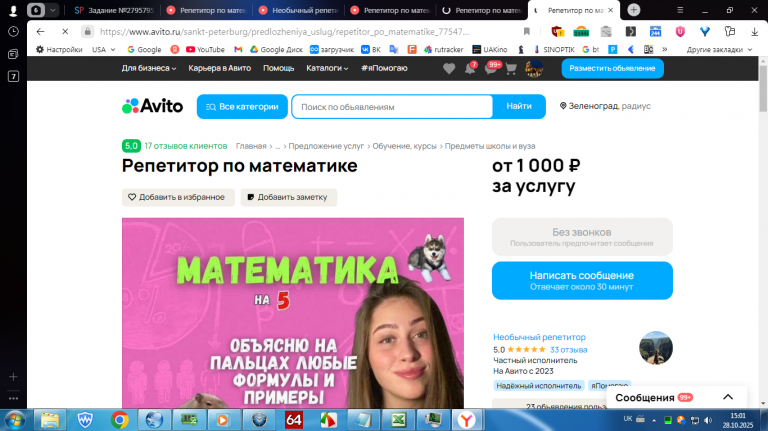Open the Avito user profile avatar

pos(534,69)
